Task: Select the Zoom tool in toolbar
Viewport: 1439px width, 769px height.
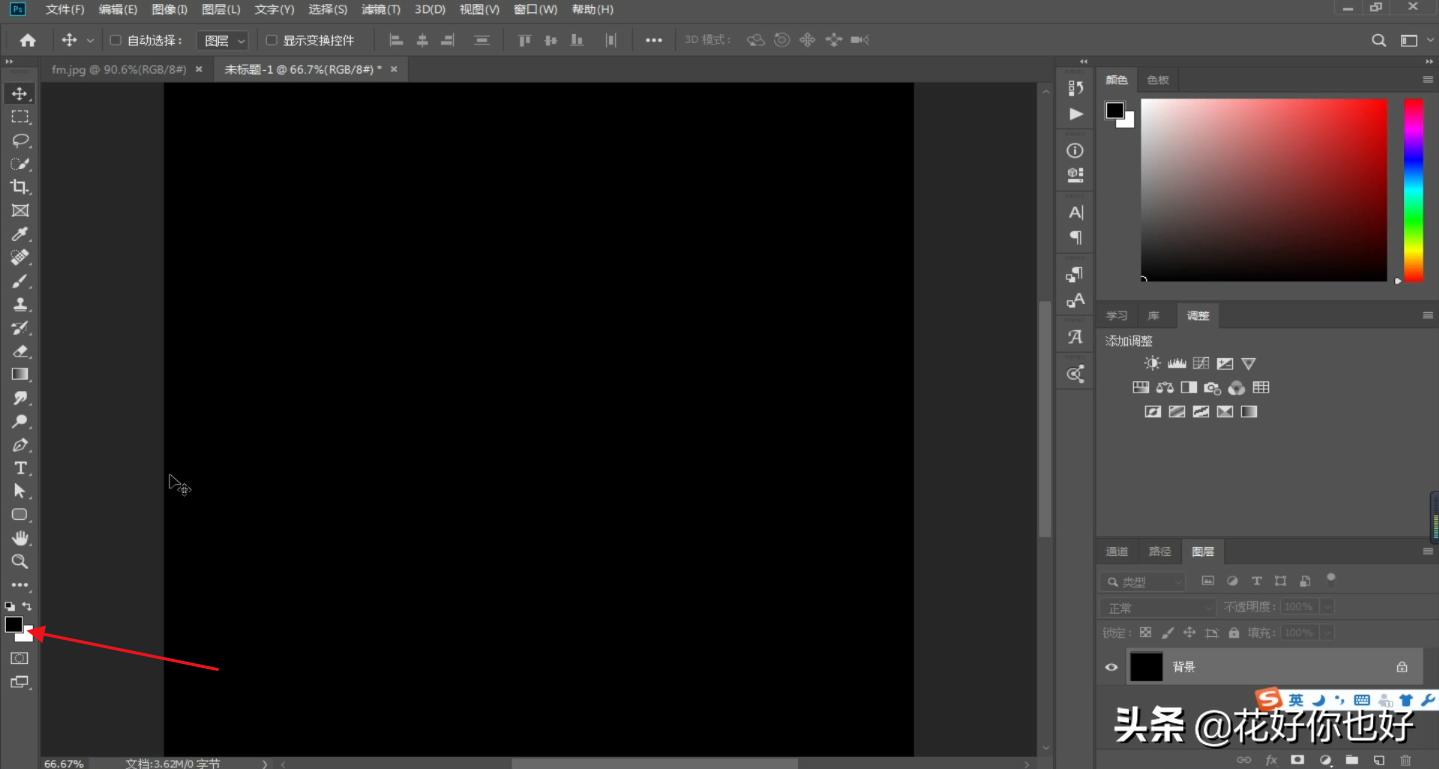Action: (x=20, y=561)
